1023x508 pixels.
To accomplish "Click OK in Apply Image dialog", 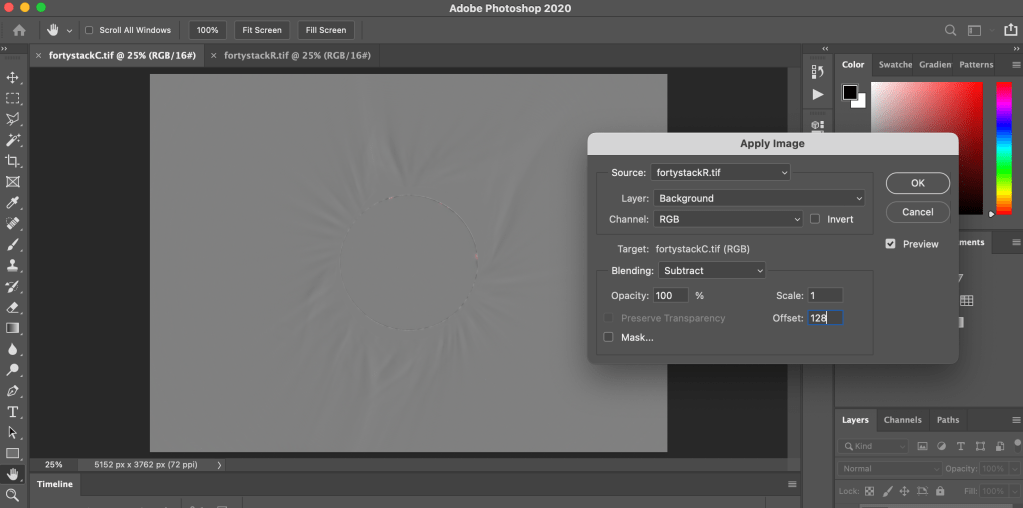I will click(917, 184).
